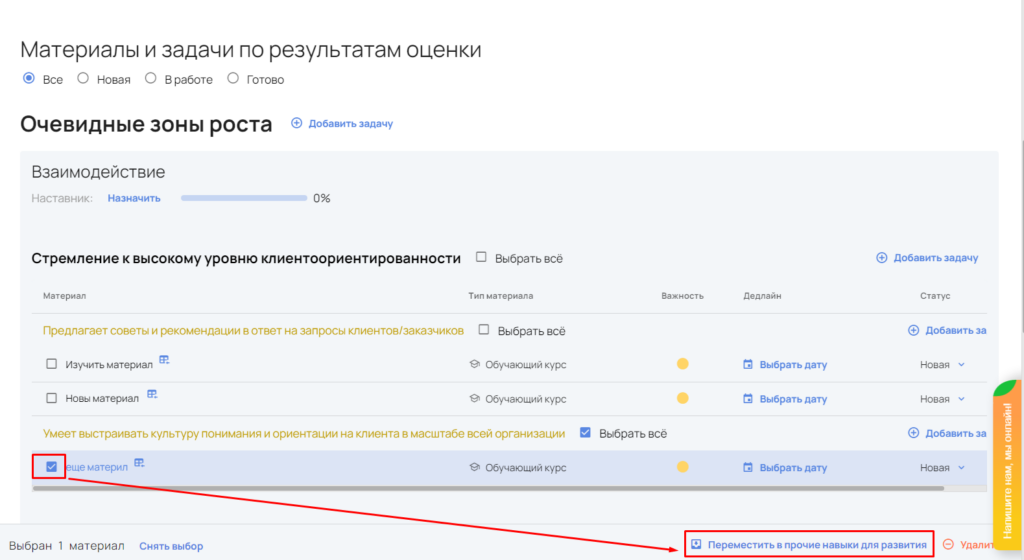The height and width of the screenshot is (560, 1024).
Task: Click calendar icon in Изучить материал row
Action: click(x=748, y=365)
